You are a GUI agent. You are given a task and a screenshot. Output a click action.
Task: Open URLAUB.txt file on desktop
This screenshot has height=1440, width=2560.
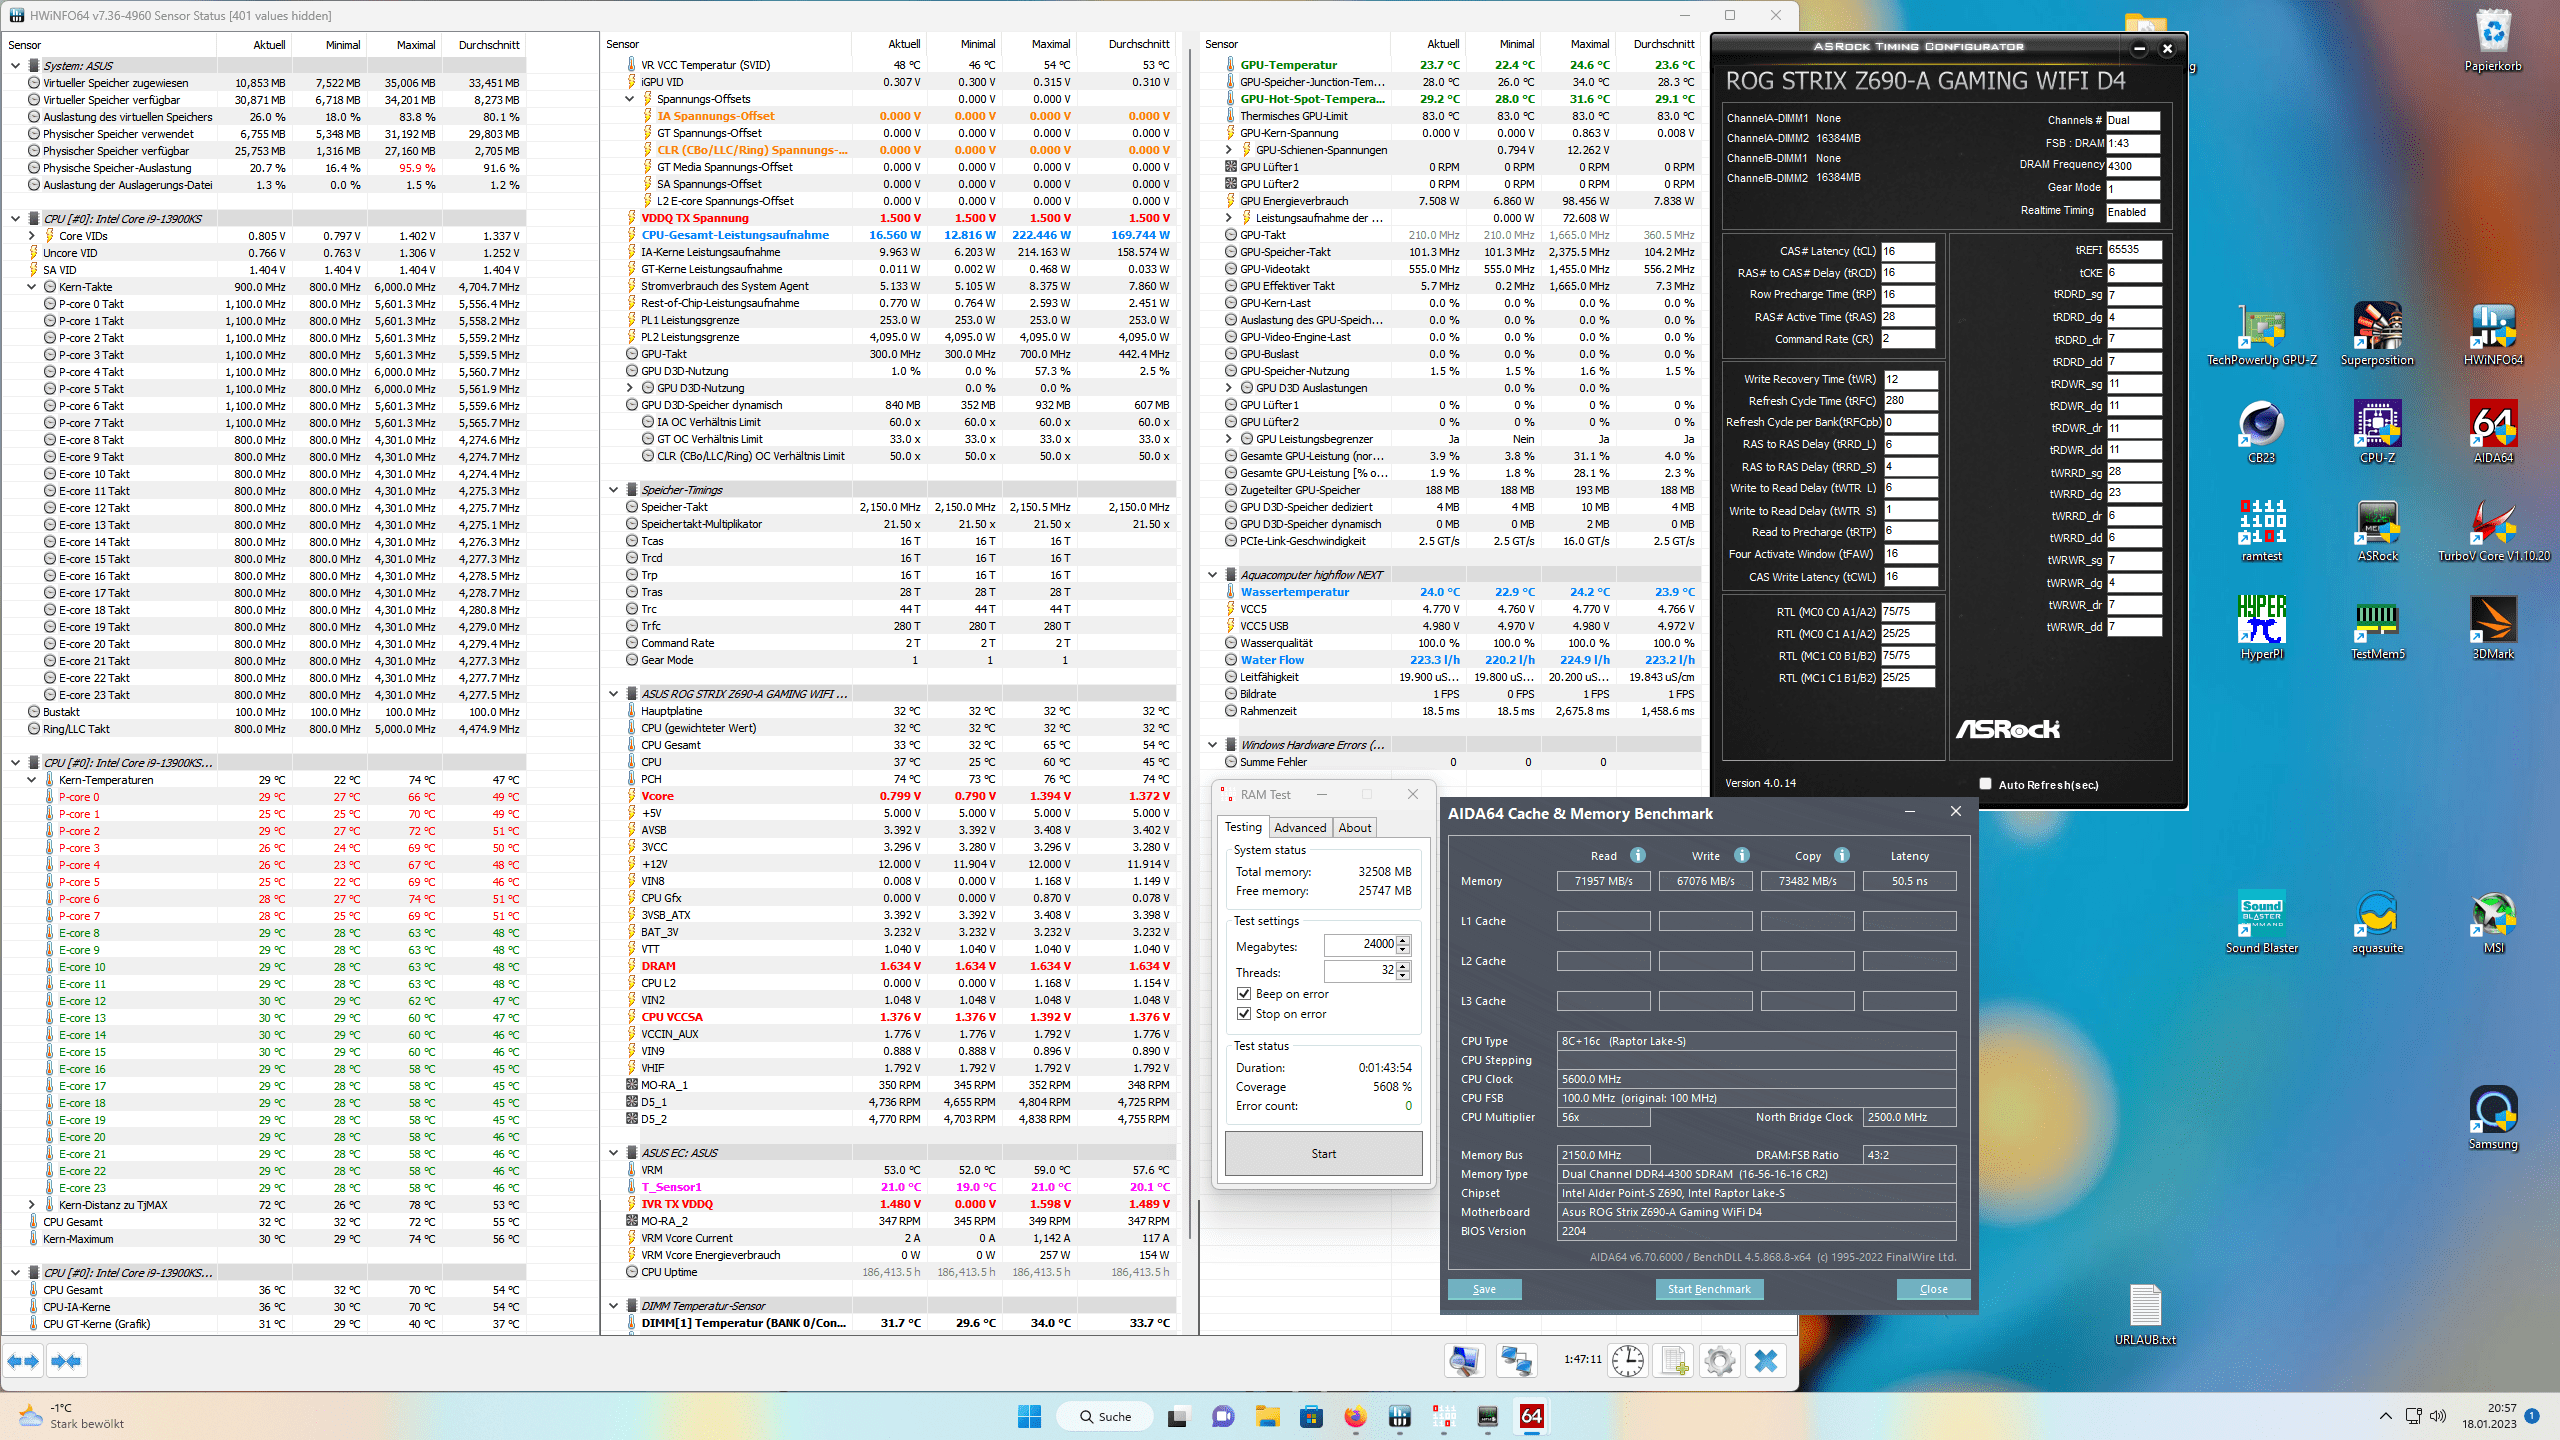coord(2145,1314)
